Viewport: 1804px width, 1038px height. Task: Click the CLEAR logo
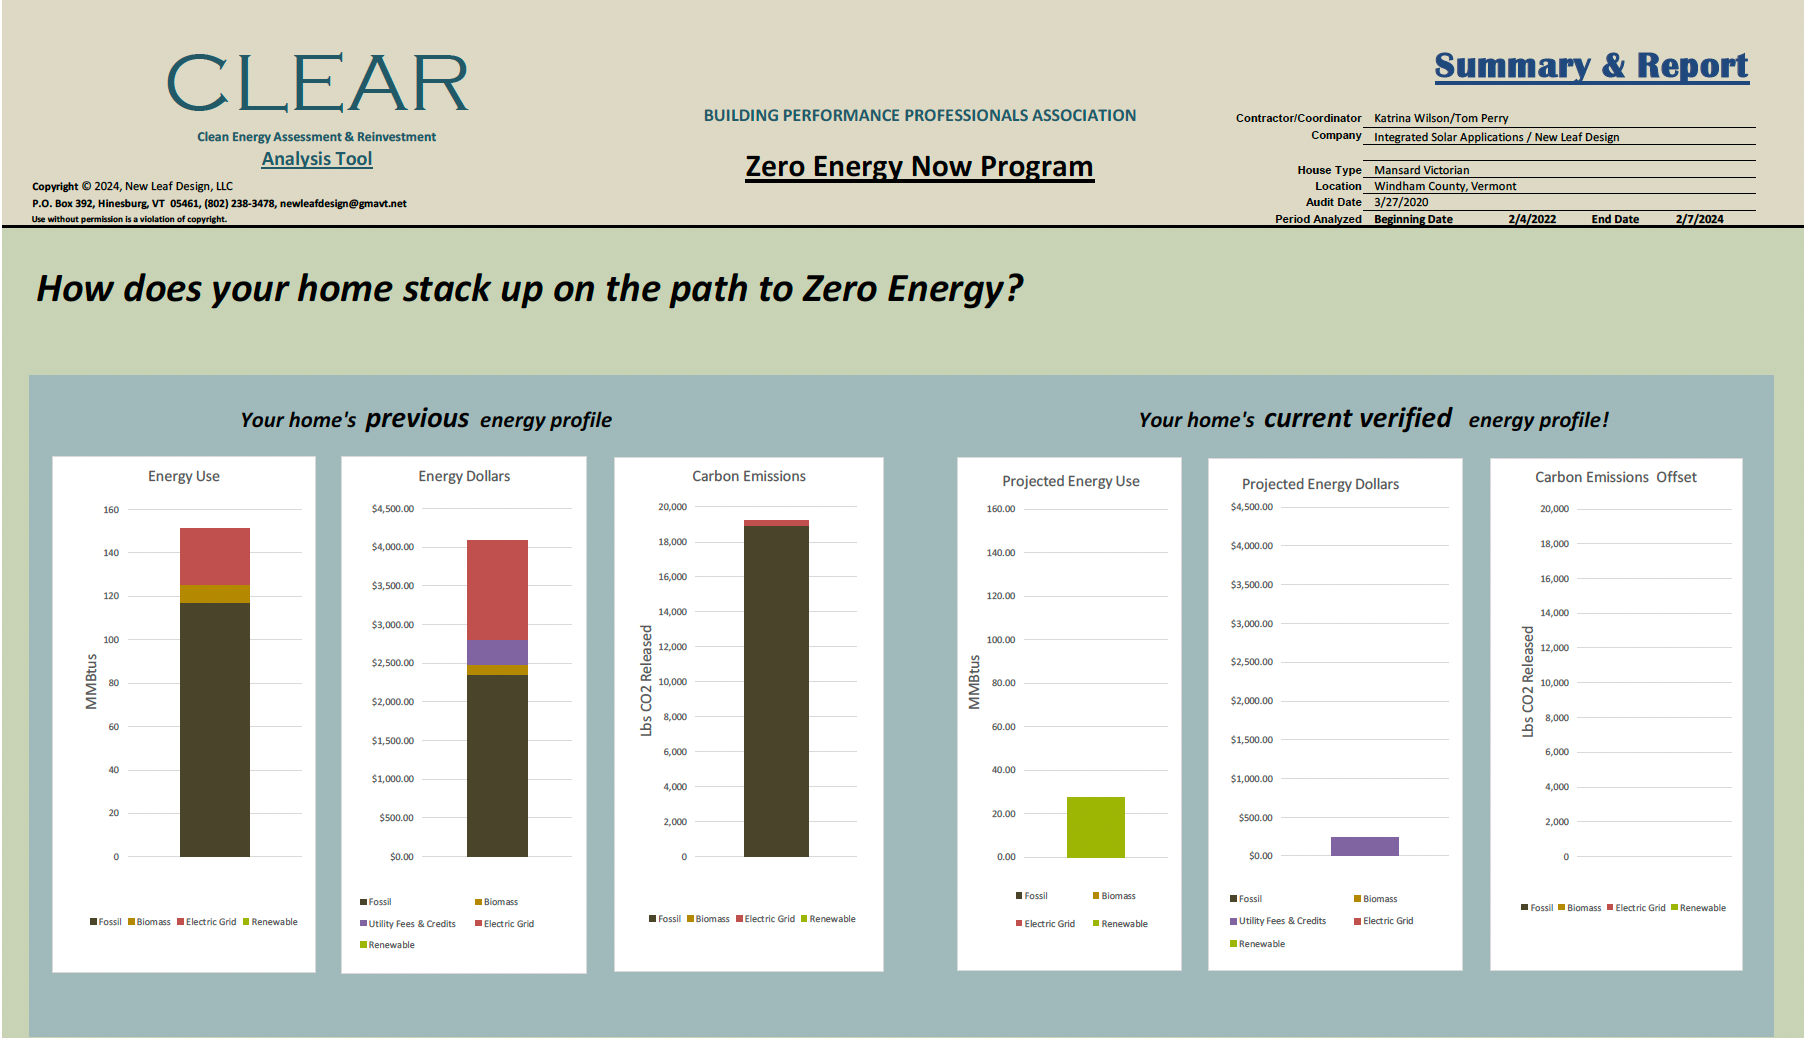[x=318, y=83]
